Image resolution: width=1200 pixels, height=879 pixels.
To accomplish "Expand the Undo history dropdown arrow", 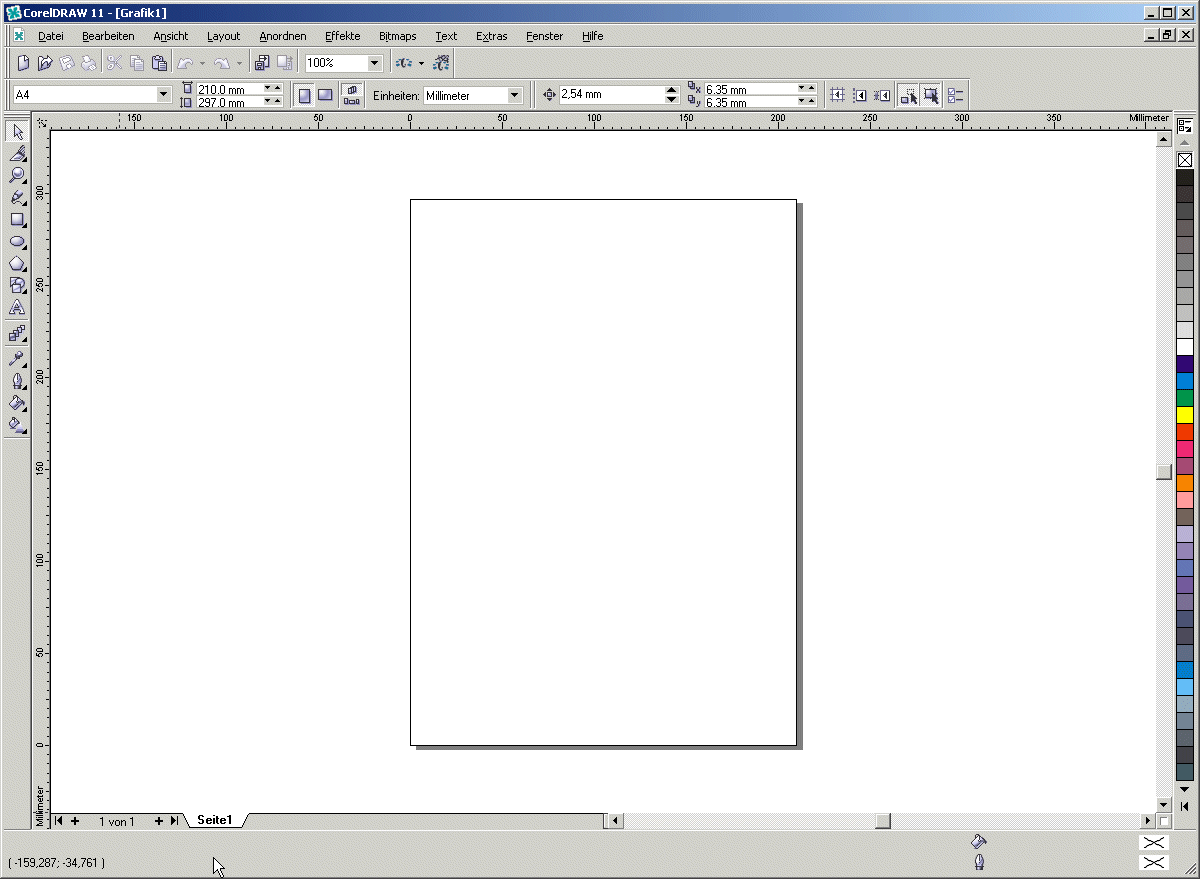I will [202, 63].
